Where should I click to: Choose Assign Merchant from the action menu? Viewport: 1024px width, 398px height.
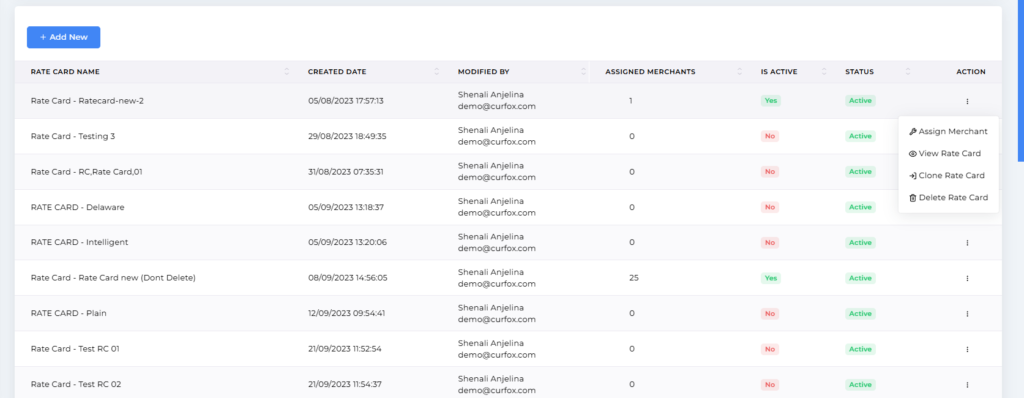[x=948, y=131]
